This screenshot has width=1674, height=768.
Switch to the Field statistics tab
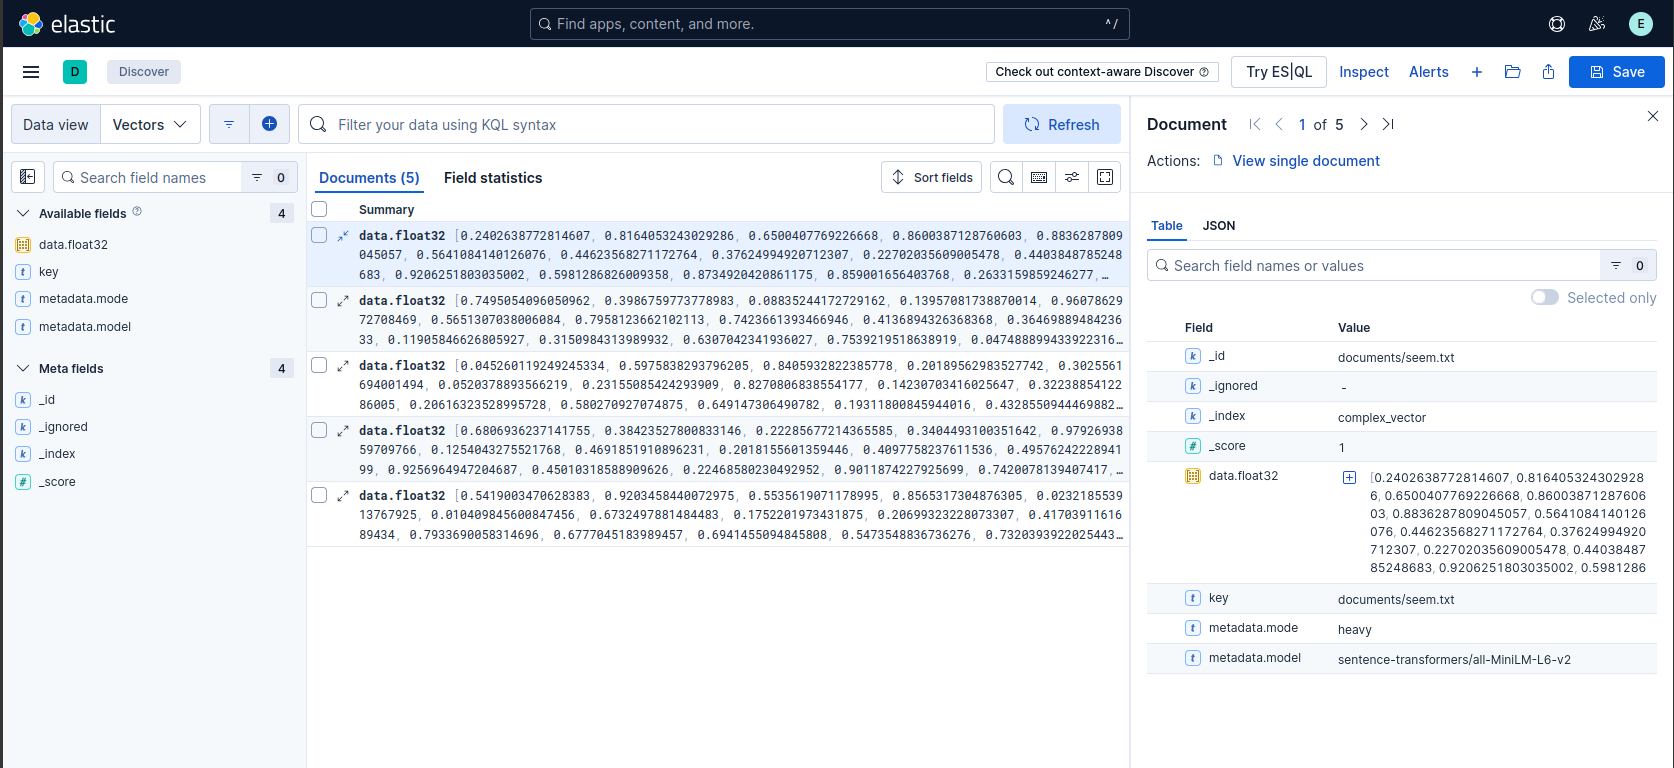[x=493, y=178]
